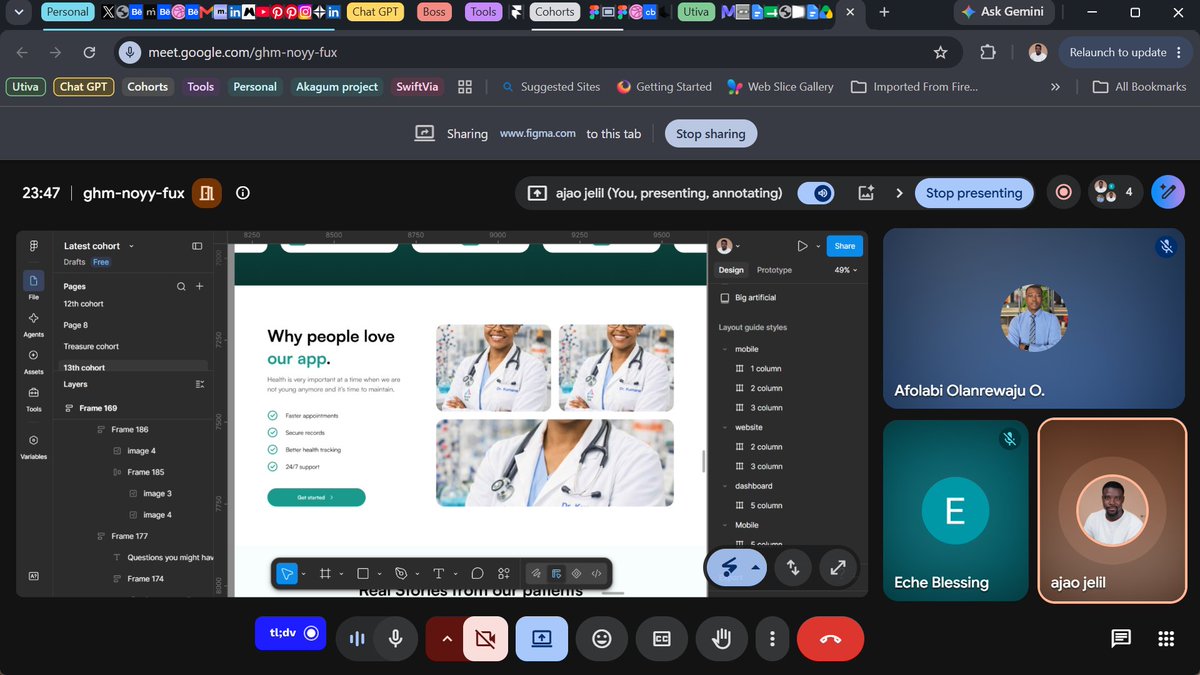Collapse all layers icon in Layers header
Image resolution: width=1200 pixels, height=675 pixels.
199,384
